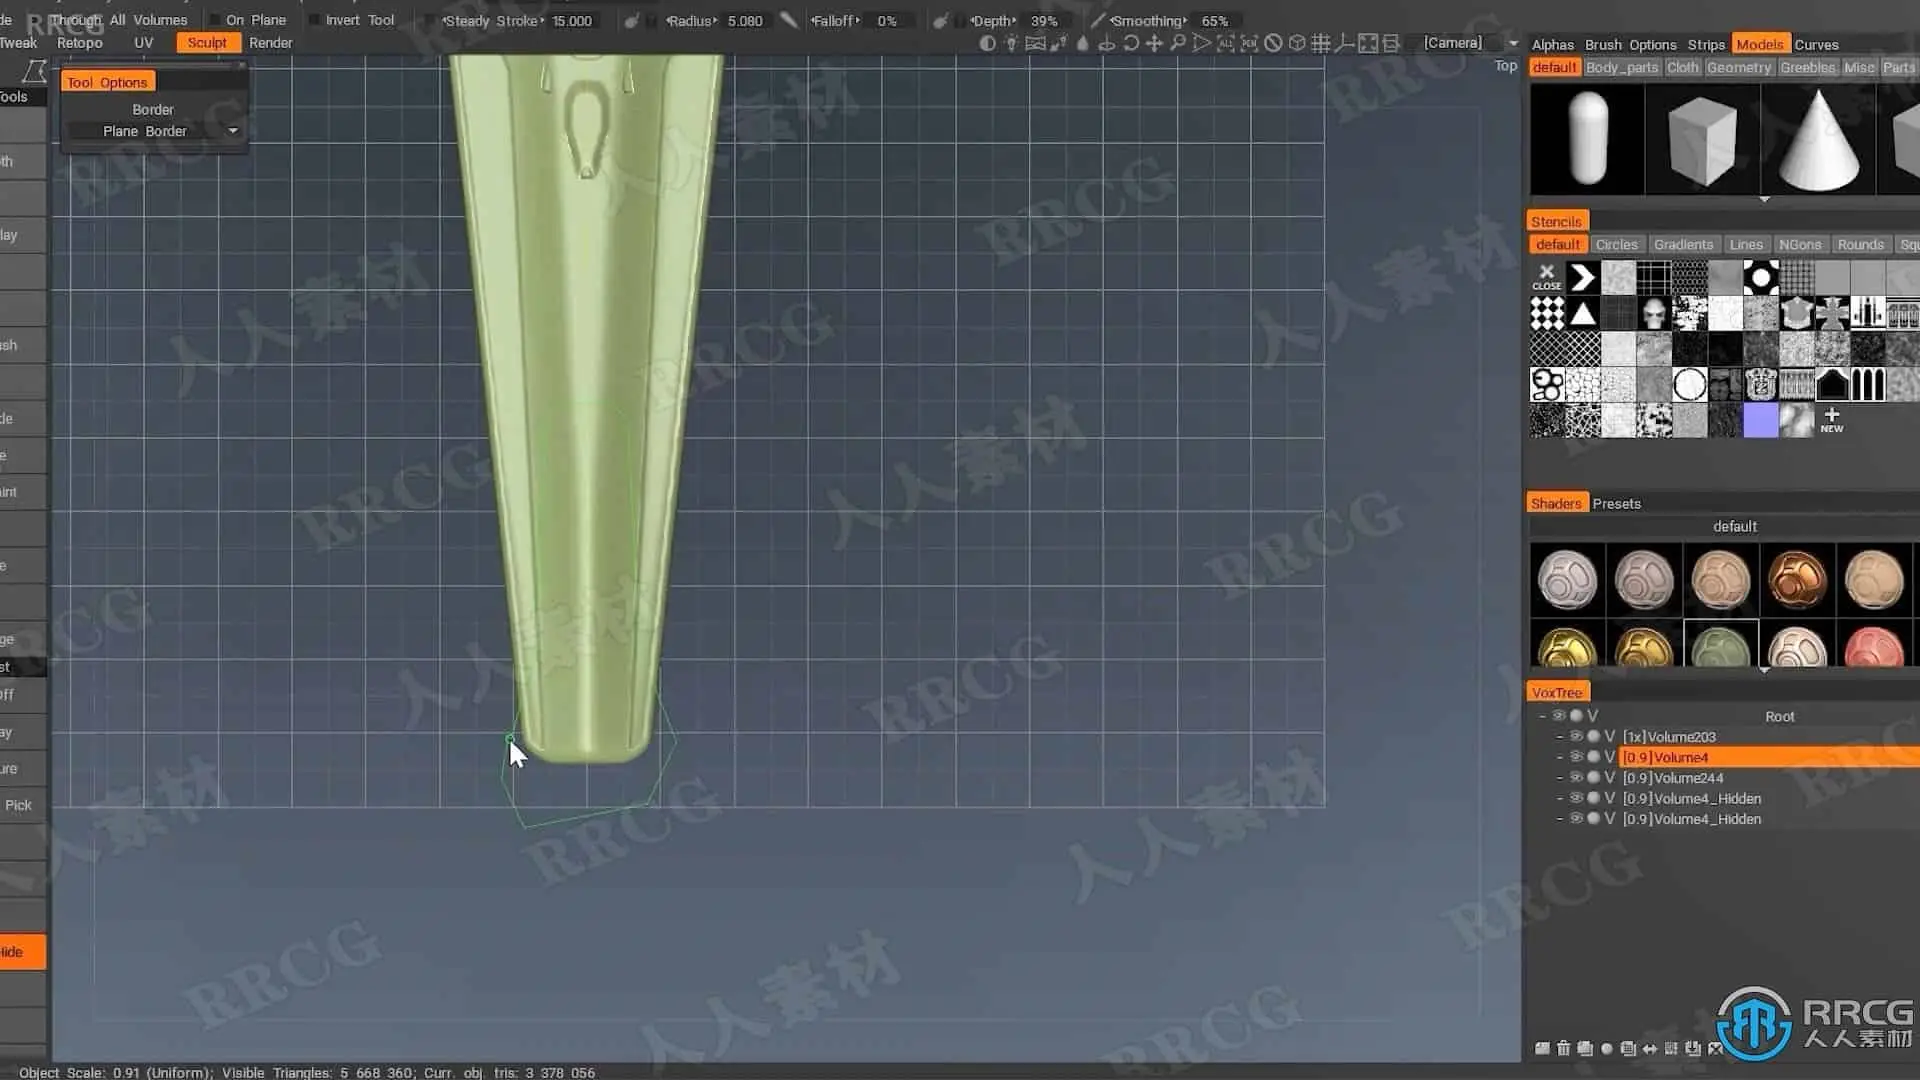This screenshot has height=1080, width=1920.
Task: Toggle the grid display icon
Action: point(1320,43)
